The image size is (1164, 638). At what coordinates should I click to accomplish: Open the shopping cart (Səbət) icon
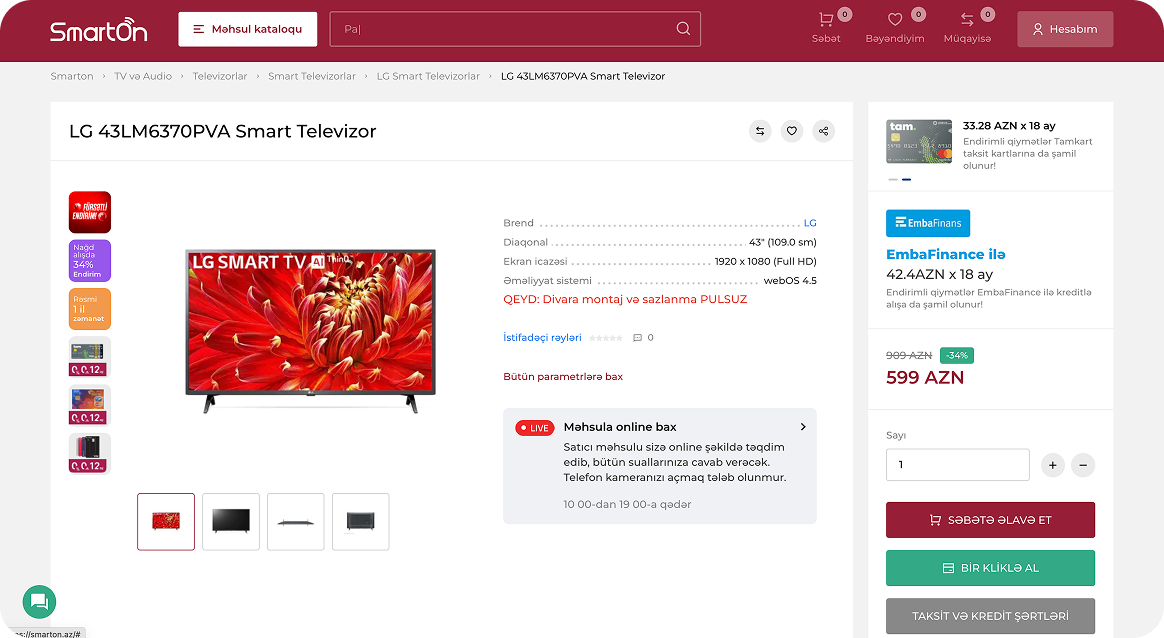coord(826,21)
